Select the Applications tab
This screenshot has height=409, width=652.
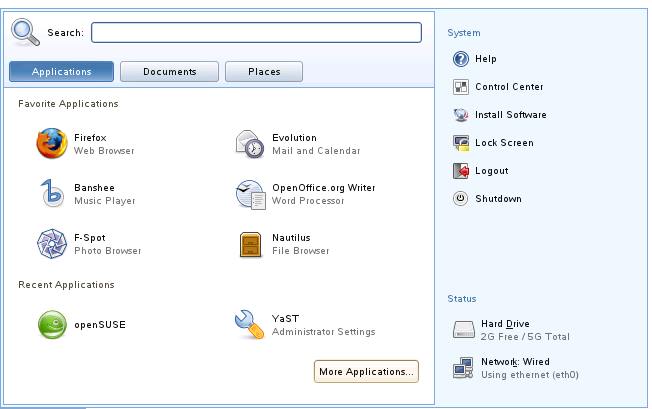62,71
